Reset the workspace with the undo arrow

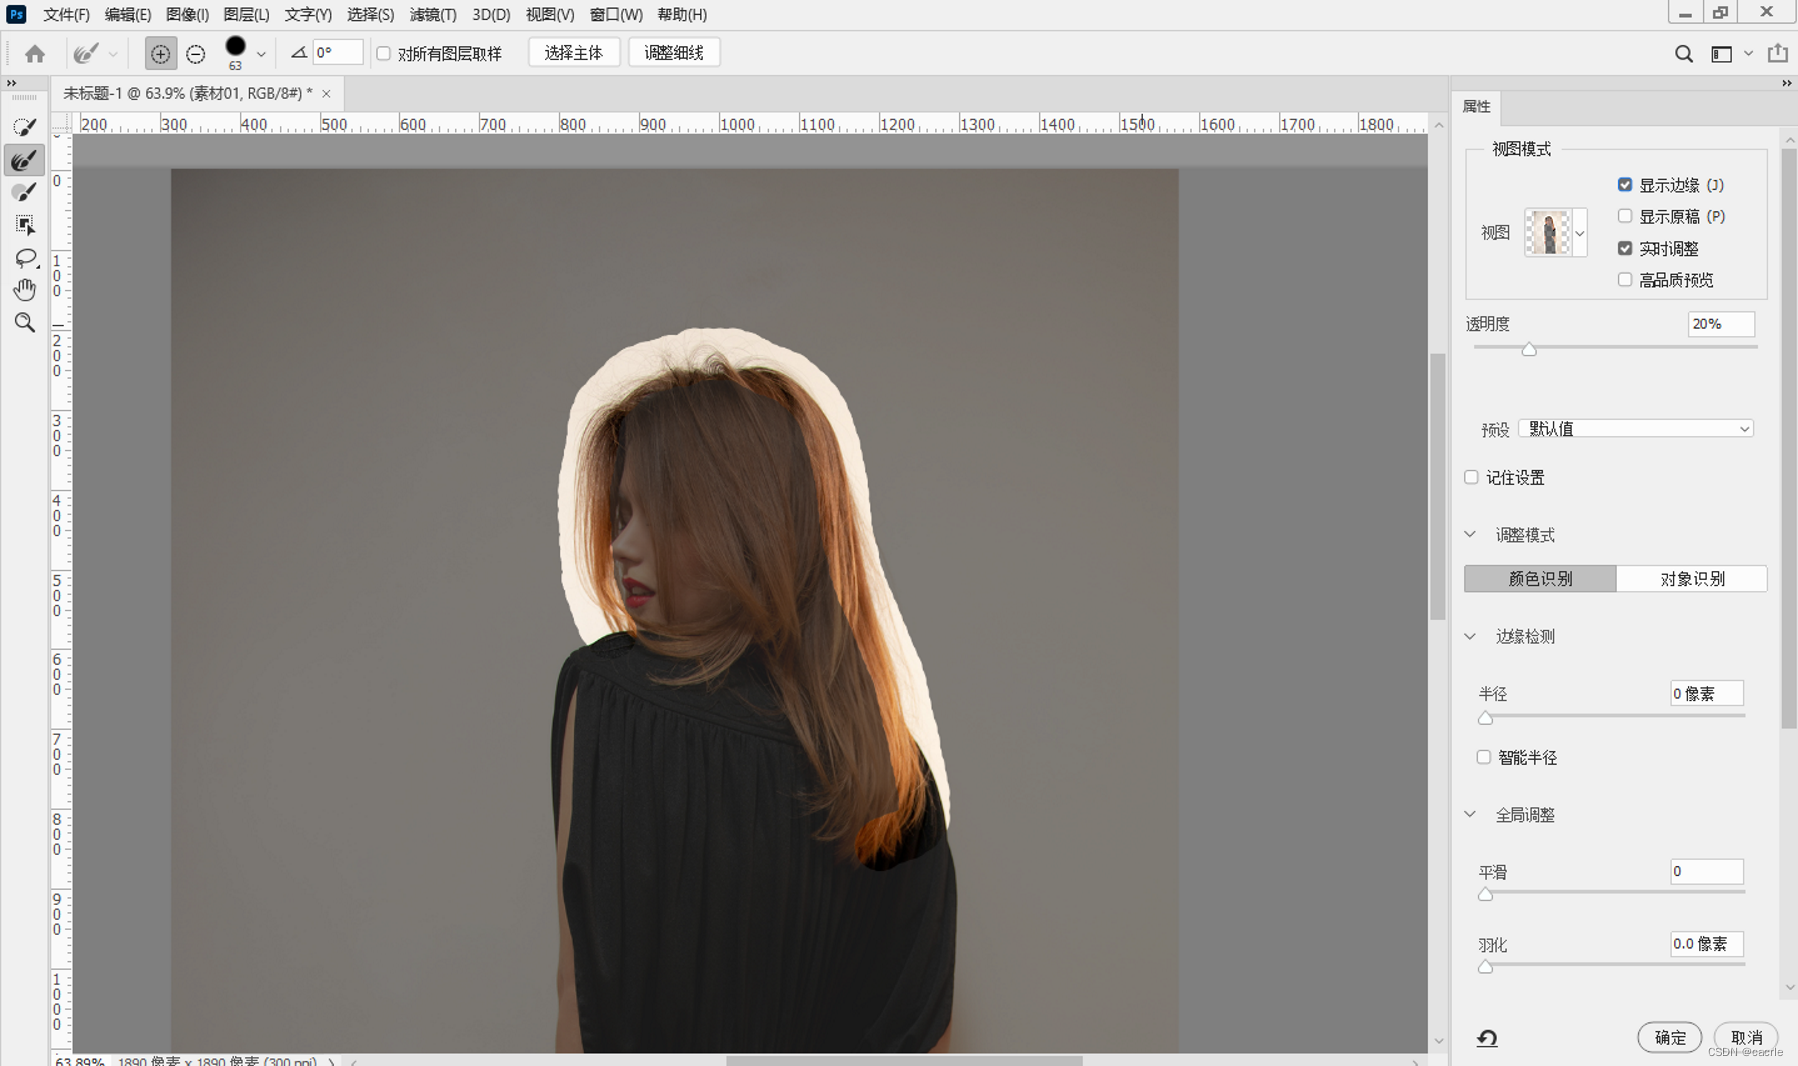point(1487,1038)
